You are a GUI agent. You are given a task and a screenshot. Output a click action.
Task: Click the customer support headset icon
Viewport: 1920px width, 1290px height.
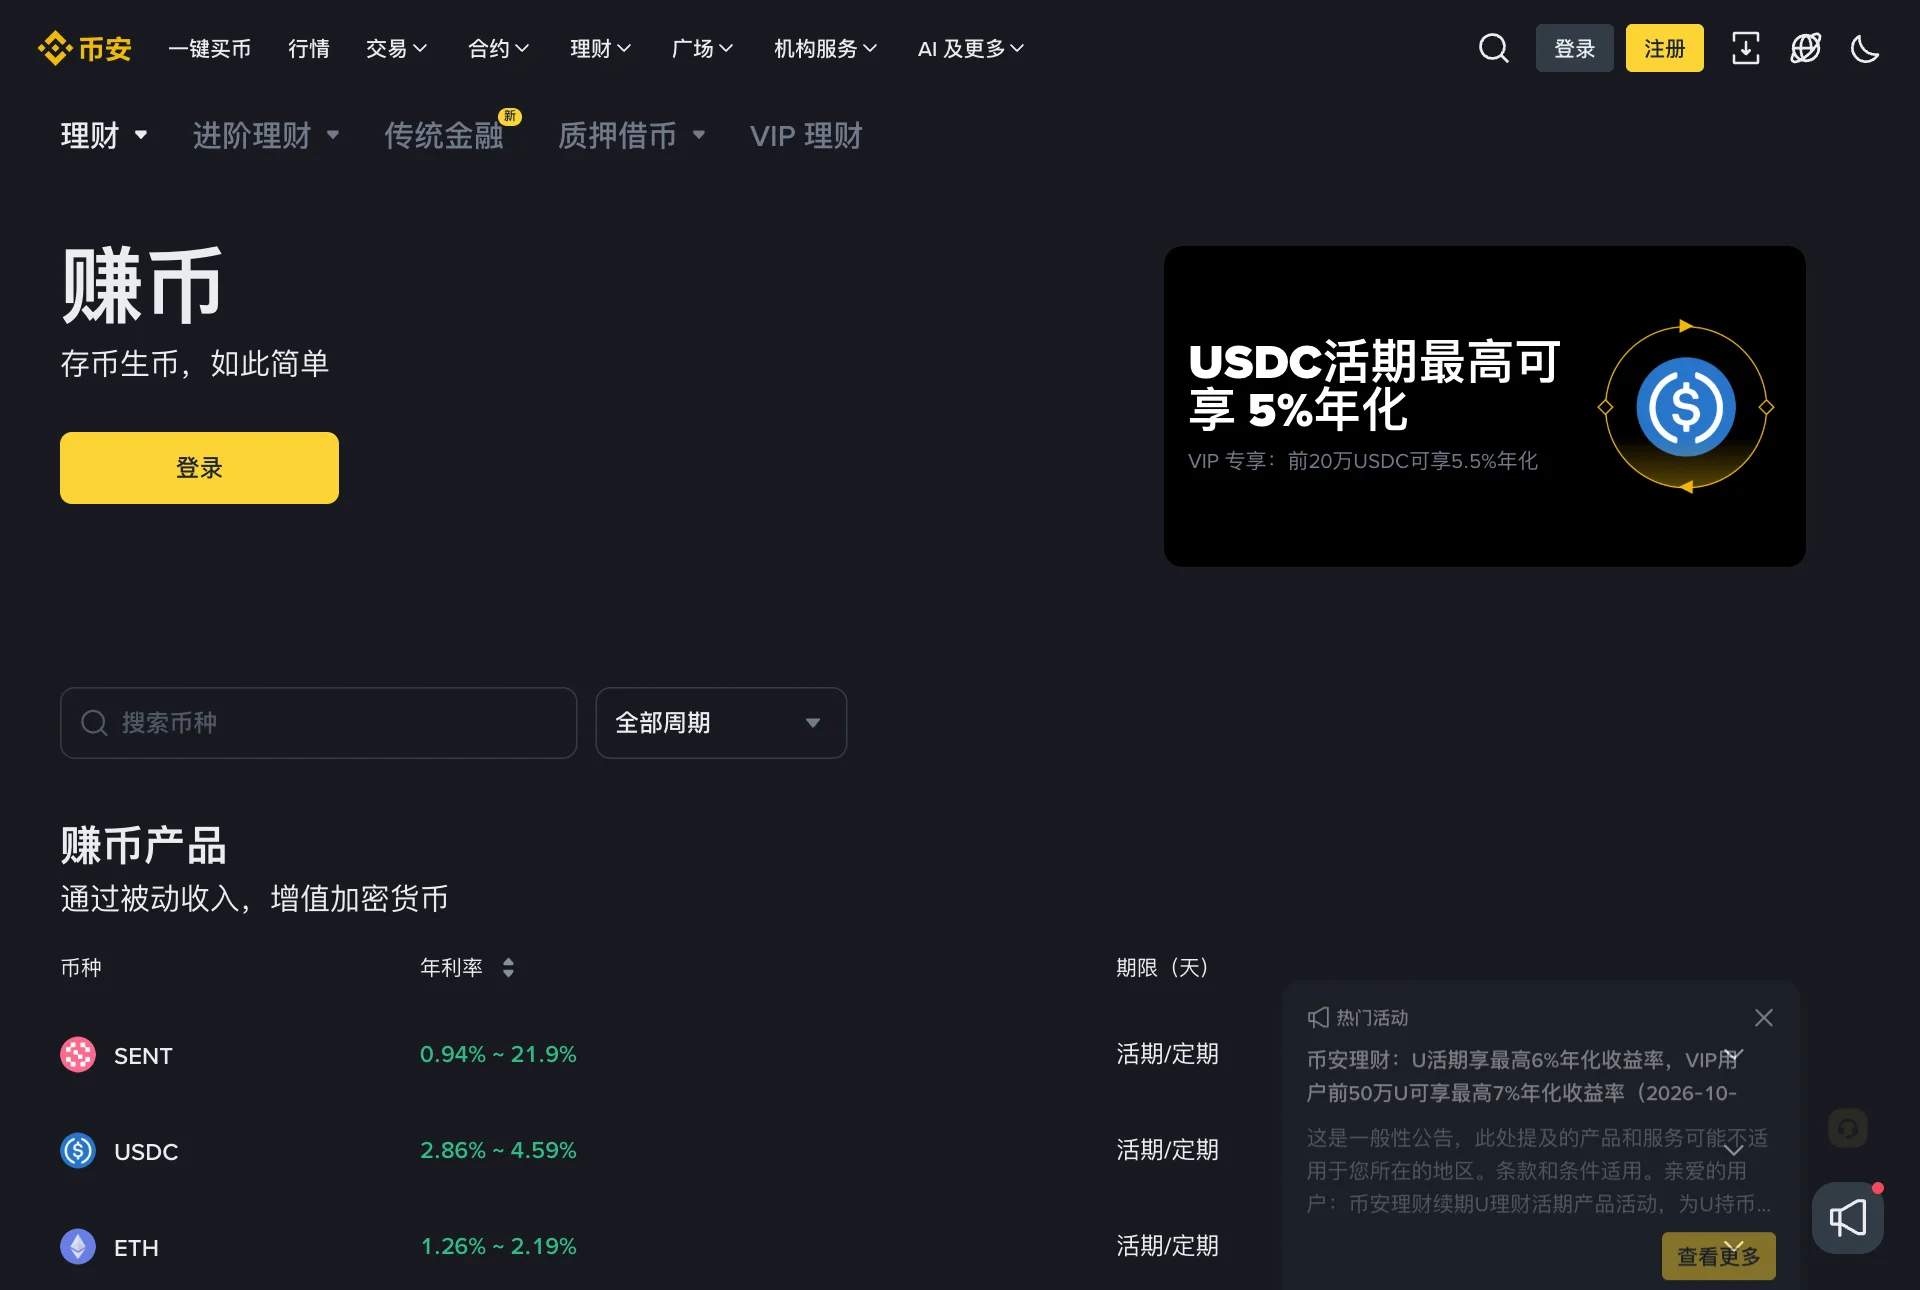(x=1848, y=1128)
